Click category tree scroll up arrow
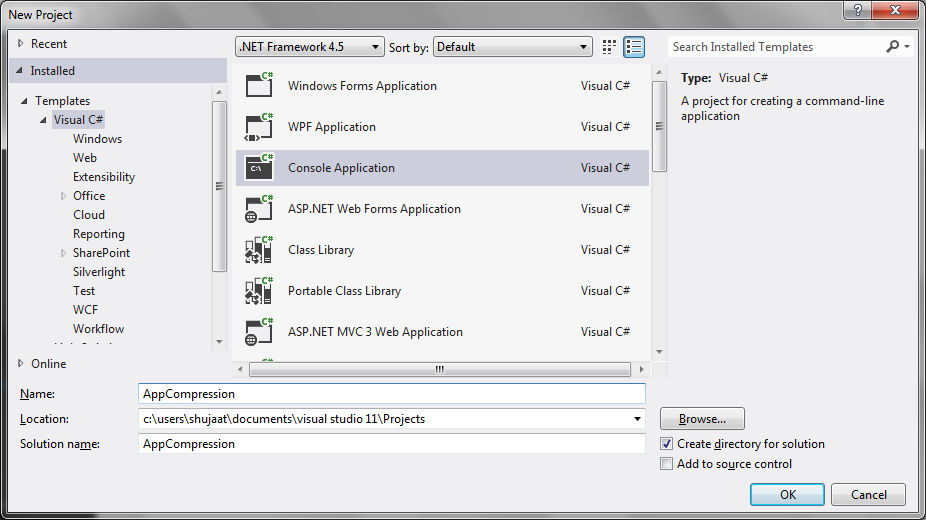The height and width of the screenshot is (520, 926). [219, 92]
